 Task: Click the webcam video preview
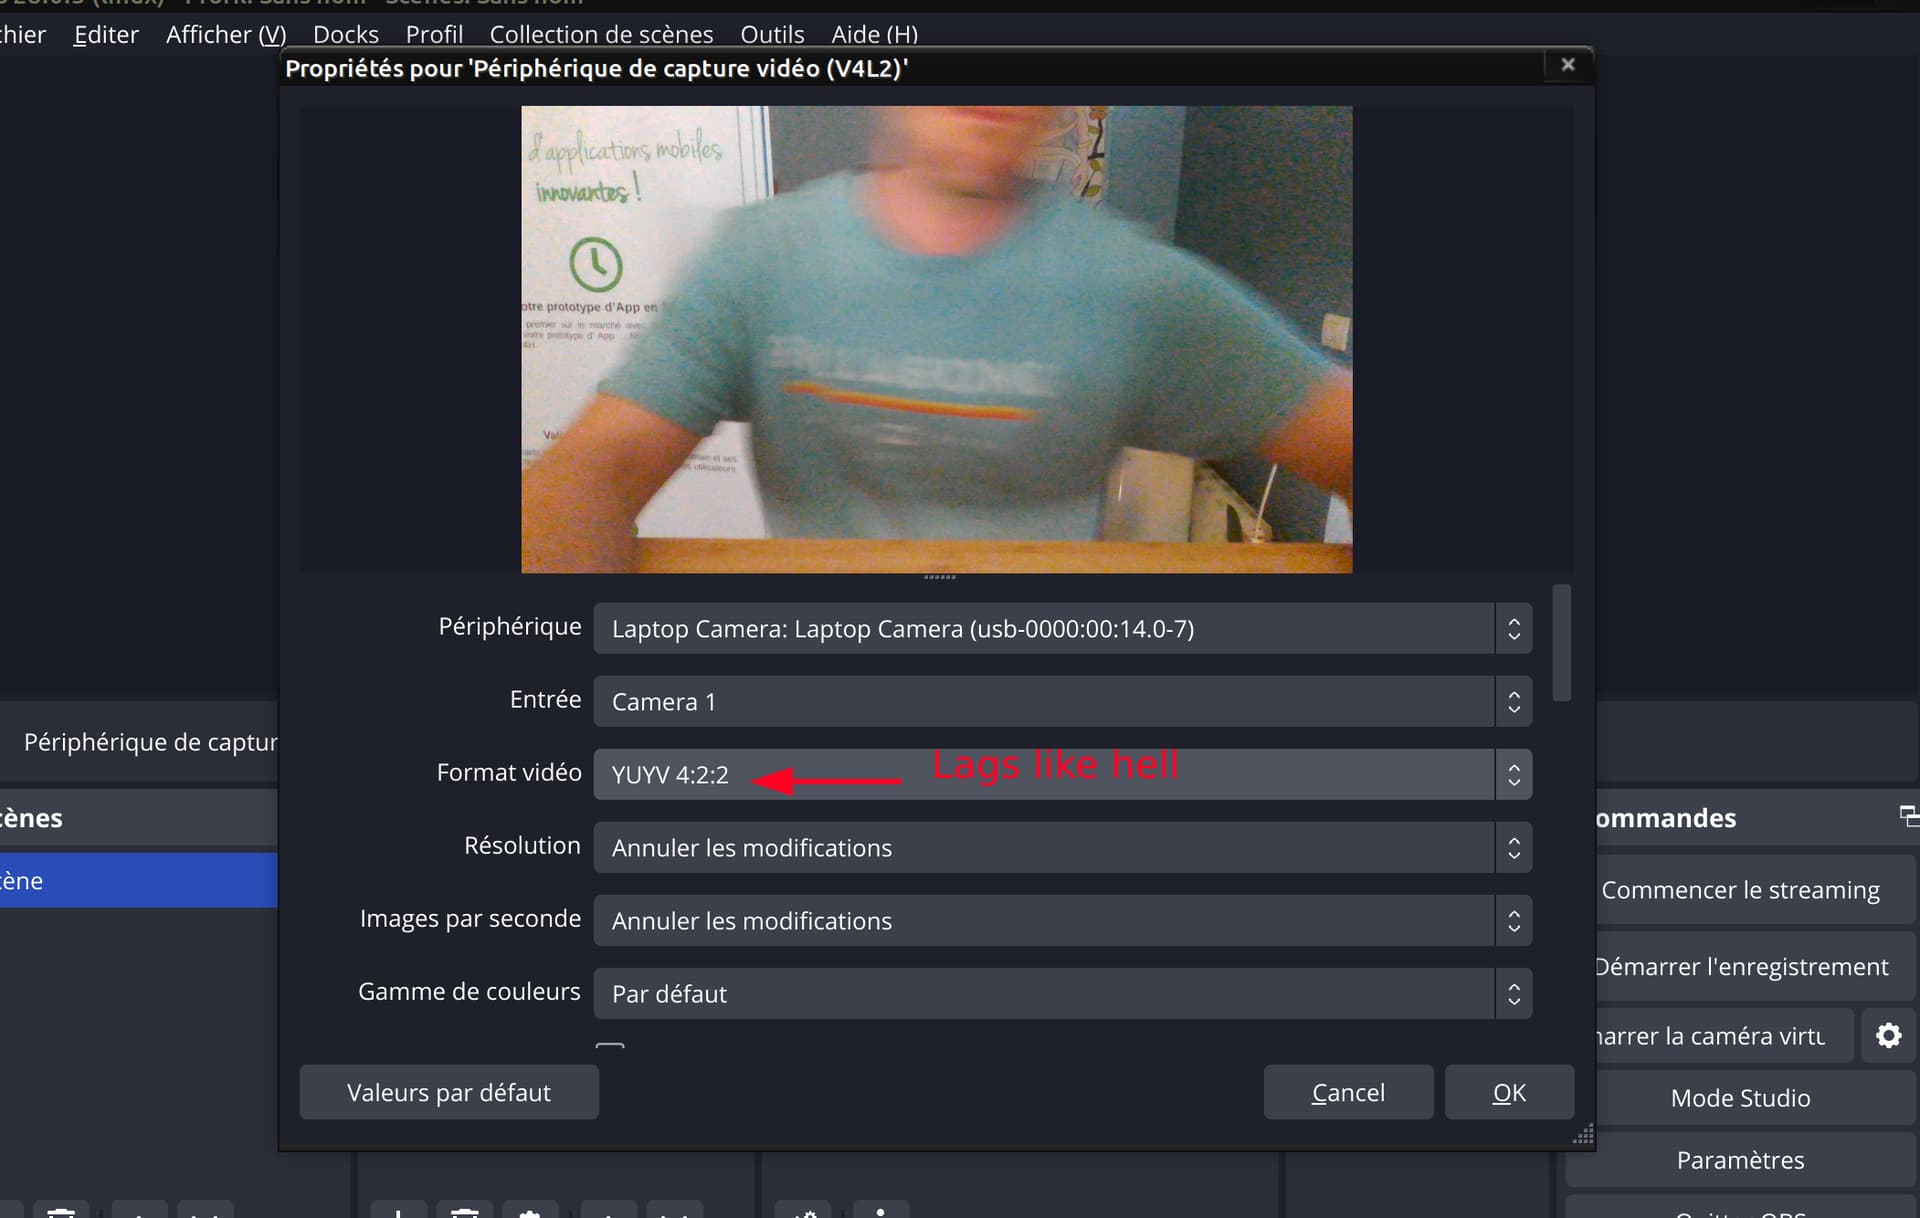[x=936, y=340]
